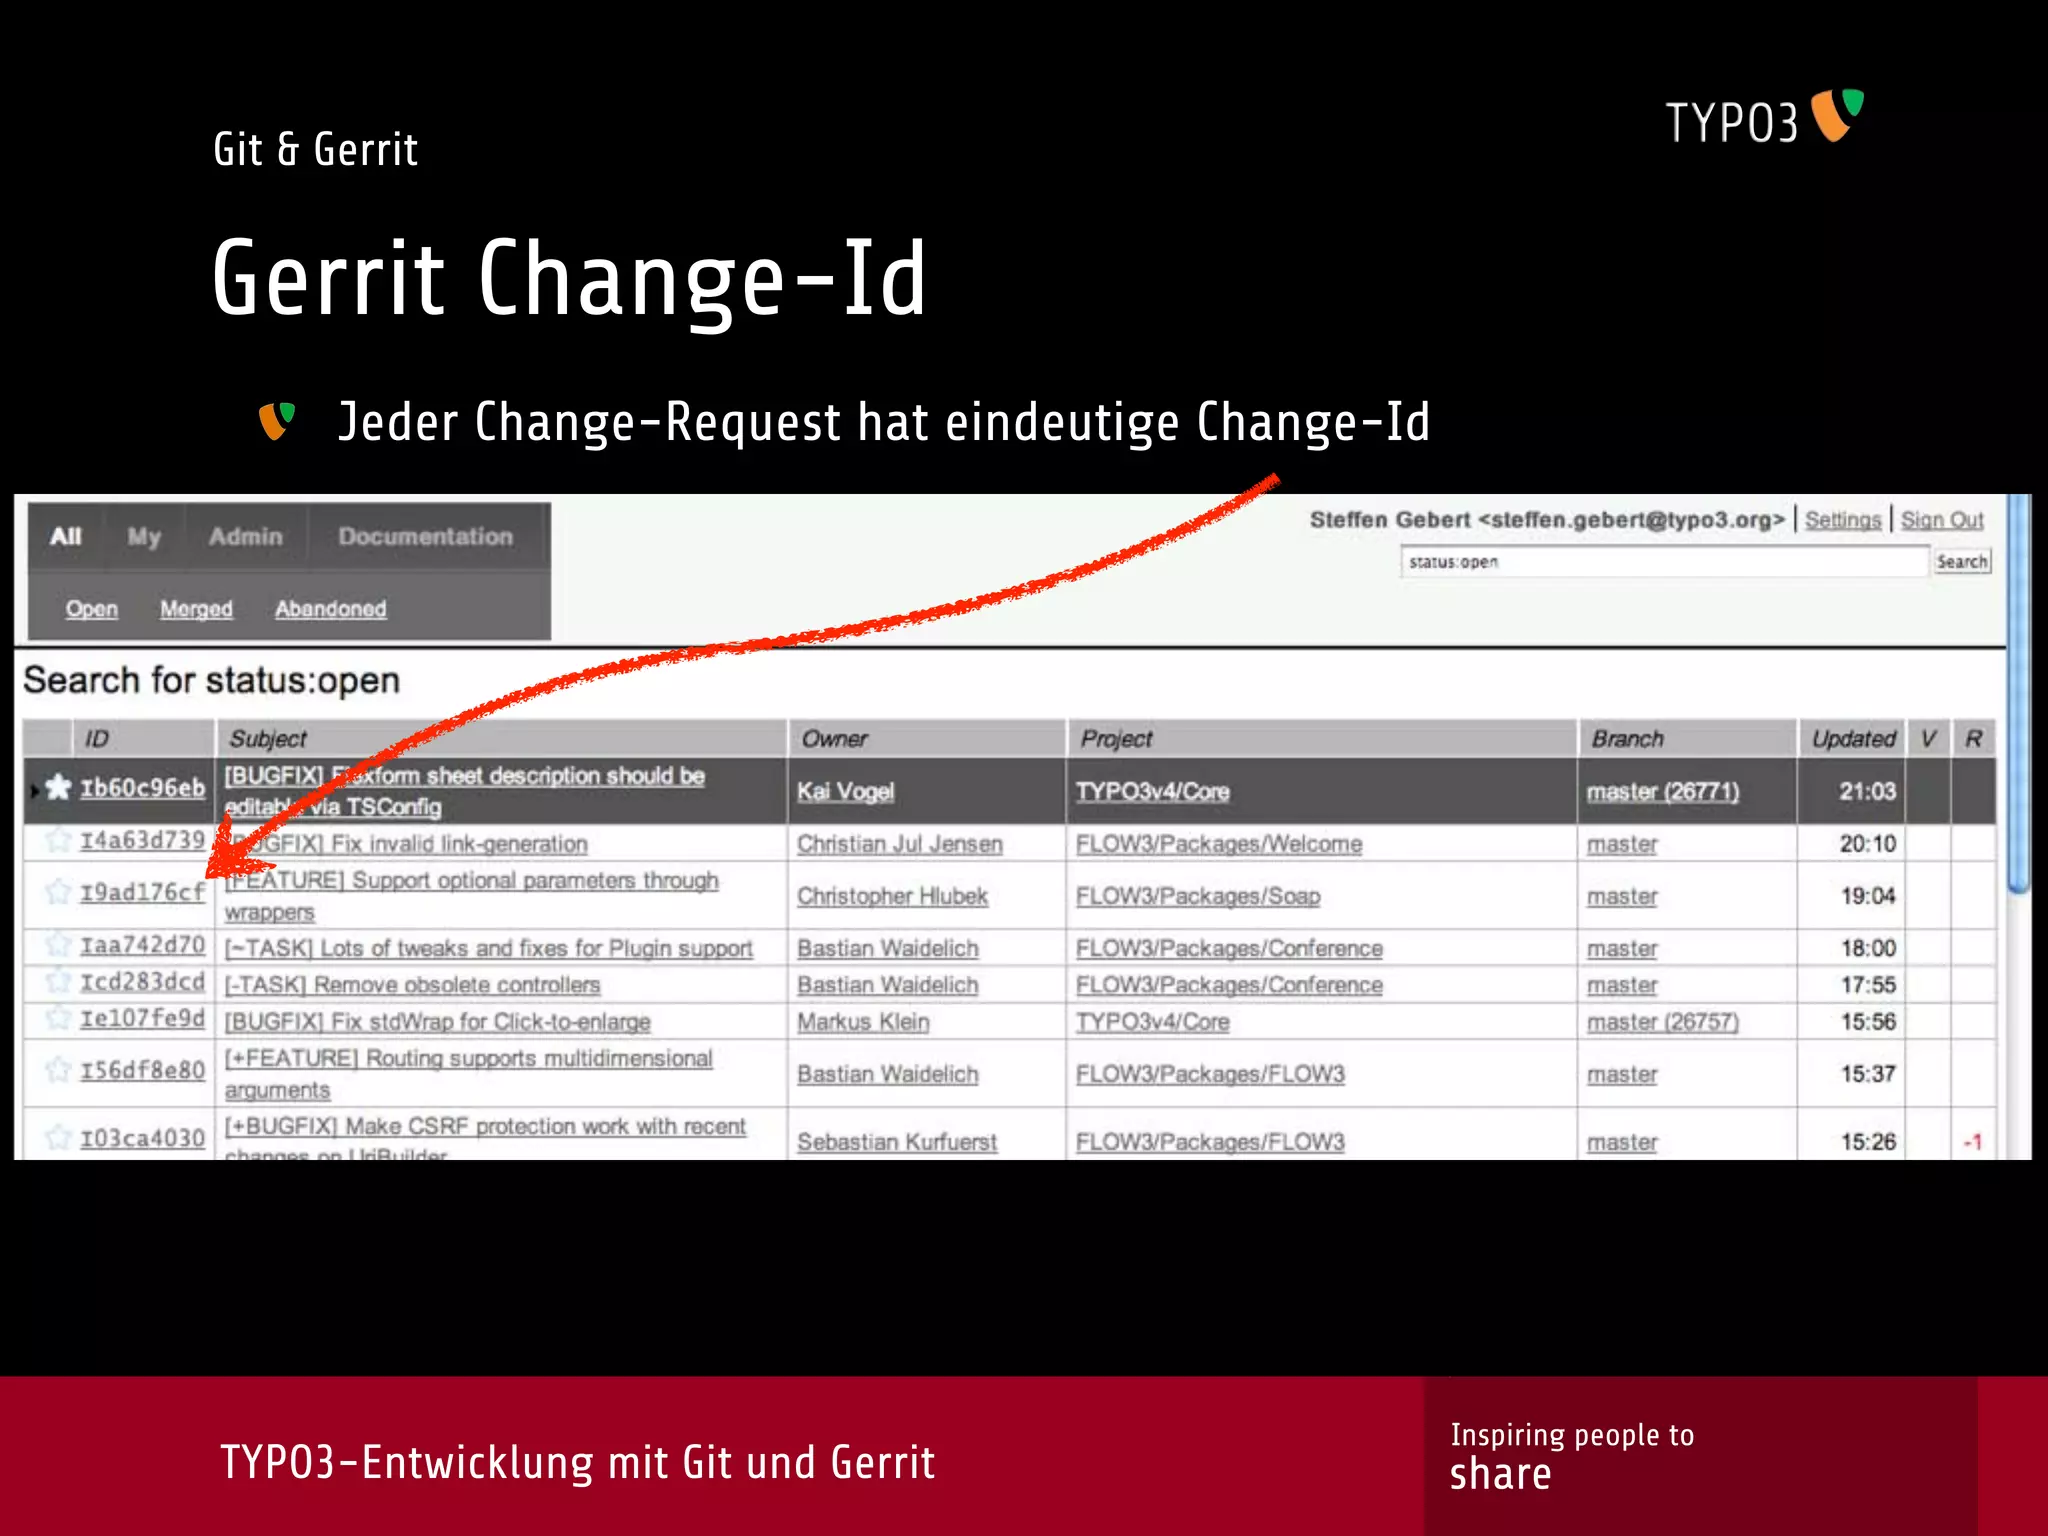This screenshot has width=2048, height=1536.
Task: Toggle star for change Ib60c96eb
Action: pyautogui.click(x=59, y=788)
